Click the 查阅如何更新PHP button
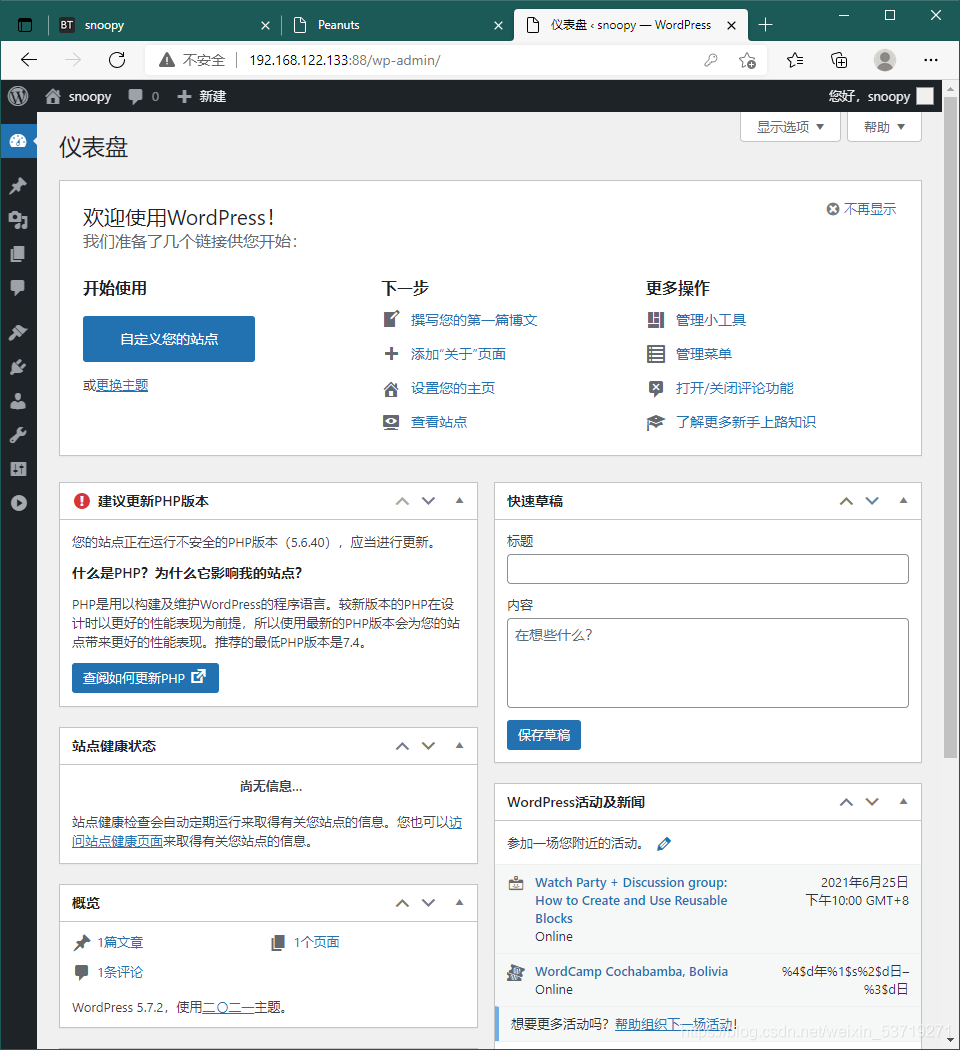The width and height of the screenshot is (960, 1050). [x=145, y=678]
